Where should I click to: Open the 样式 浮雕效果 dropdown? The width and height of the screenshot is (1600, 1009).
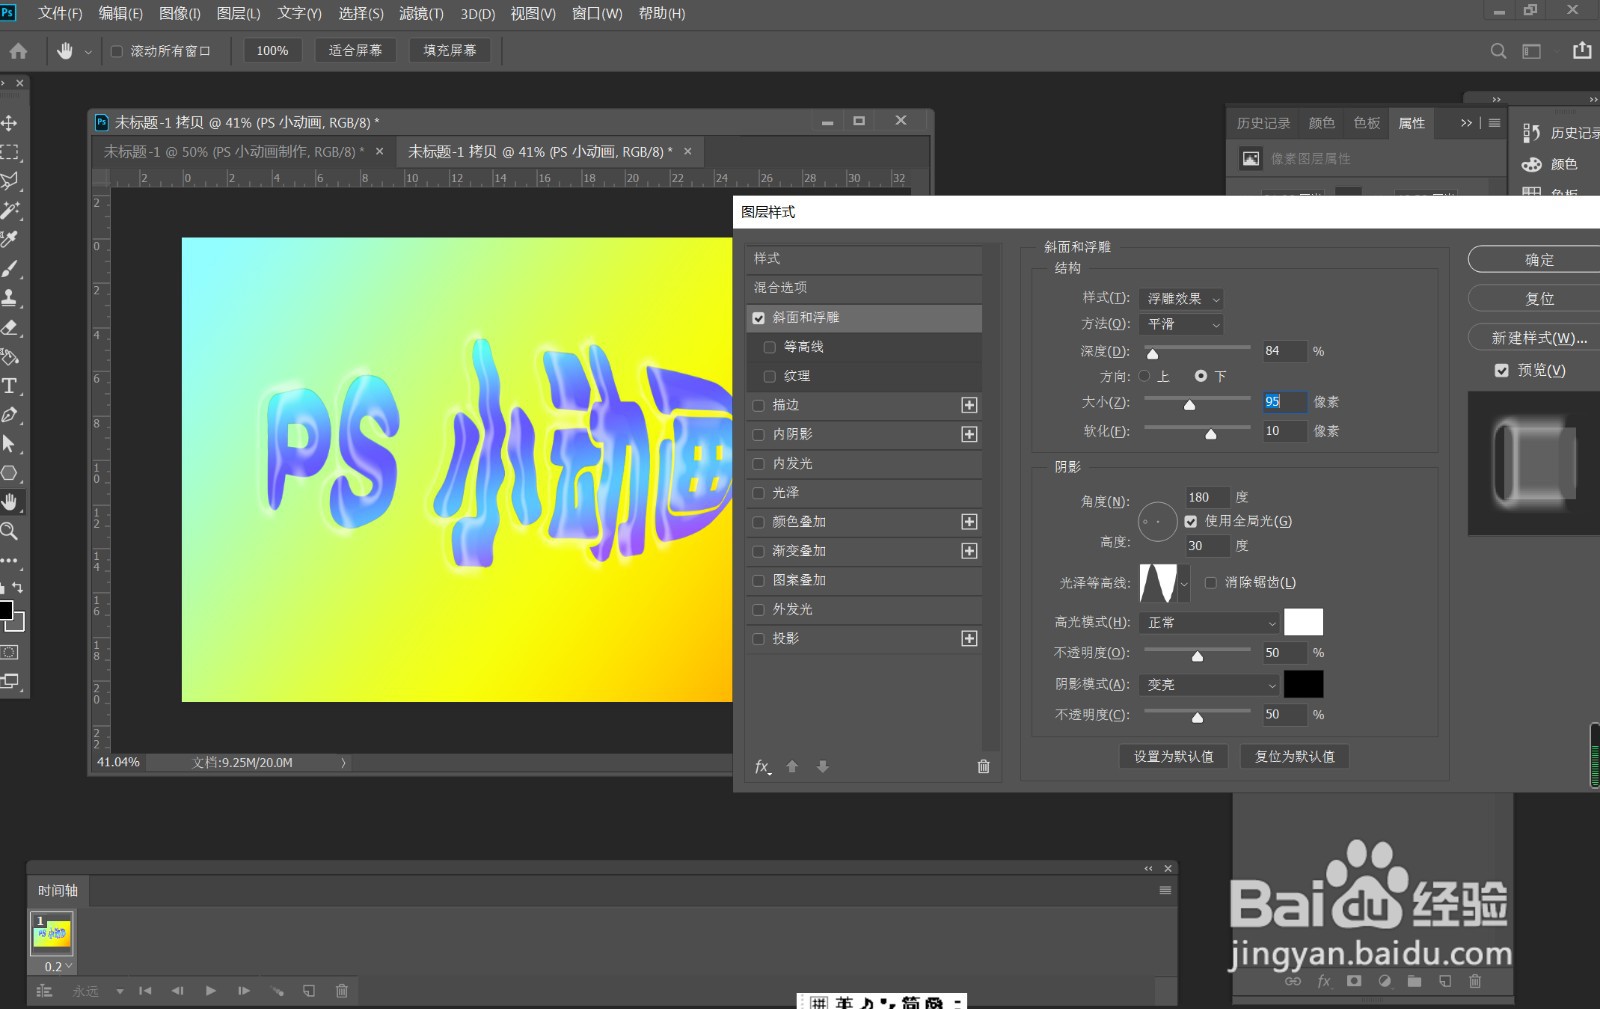pyautogui.click(x=1180, y=298)
